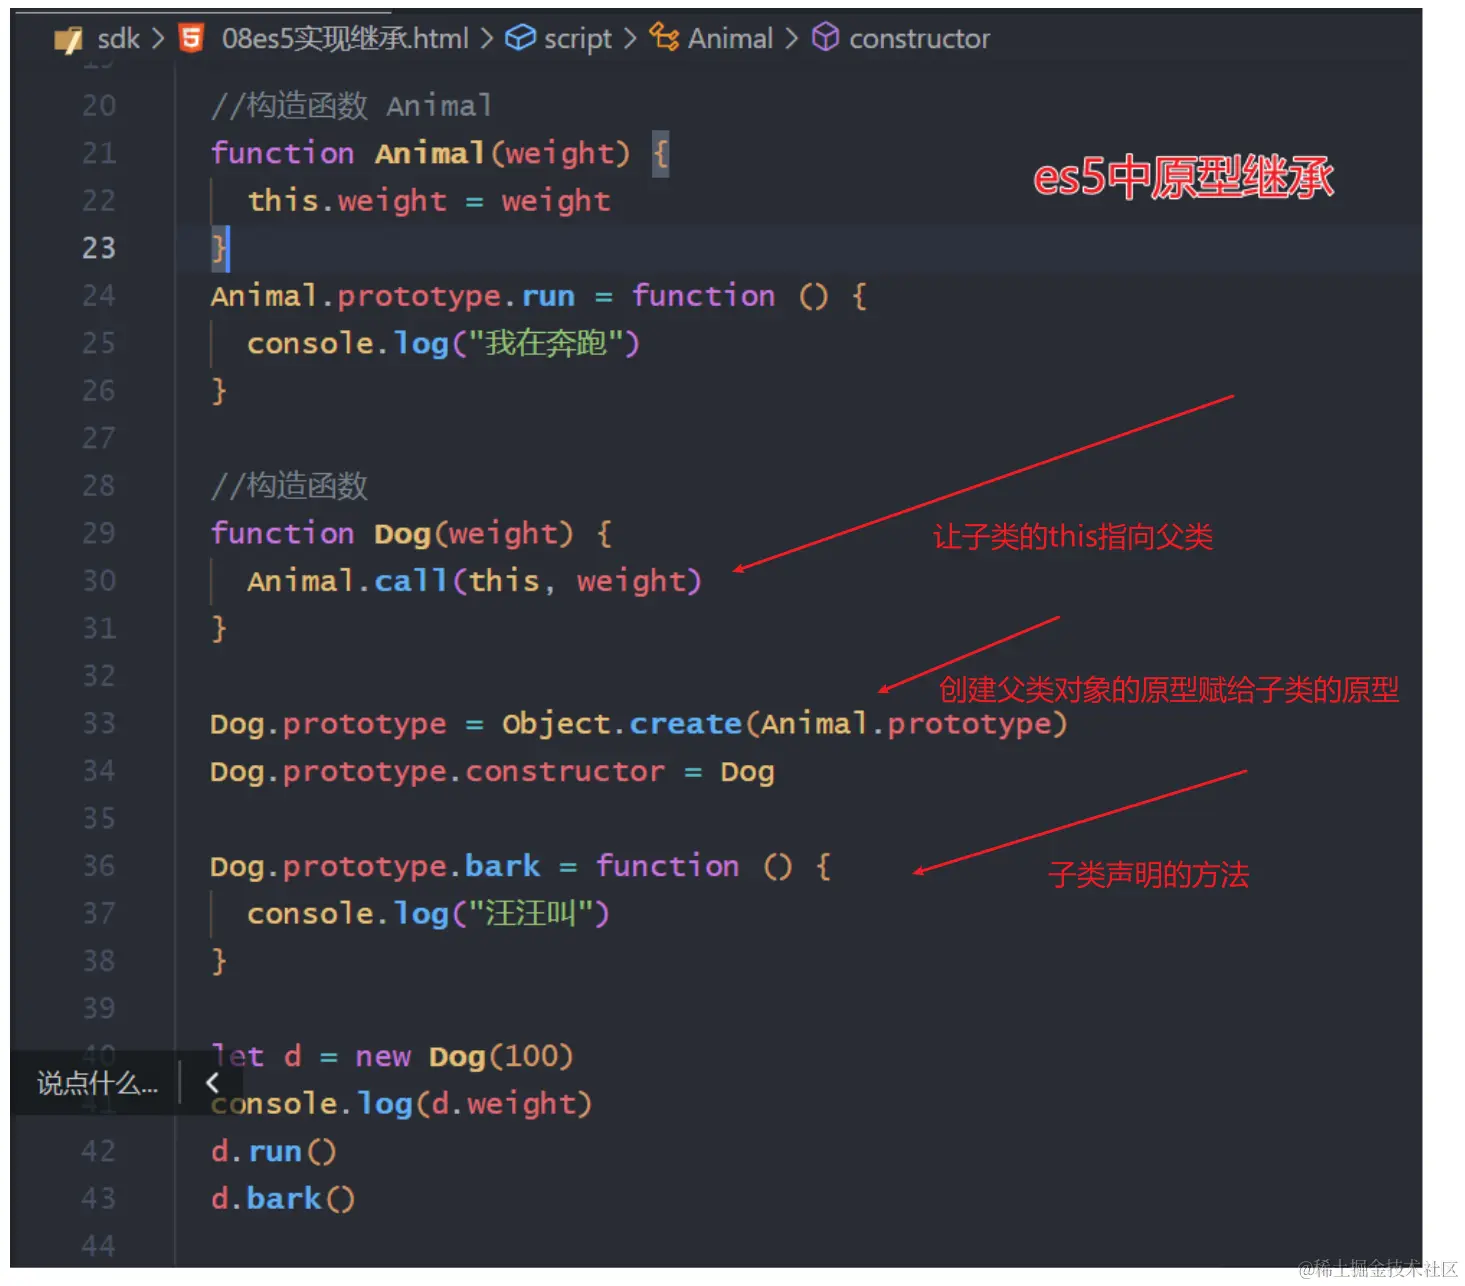Viewport: 1465px width, 1286px height.
Task: Click line number 29 in the gutter
Action: click(99, 533)
